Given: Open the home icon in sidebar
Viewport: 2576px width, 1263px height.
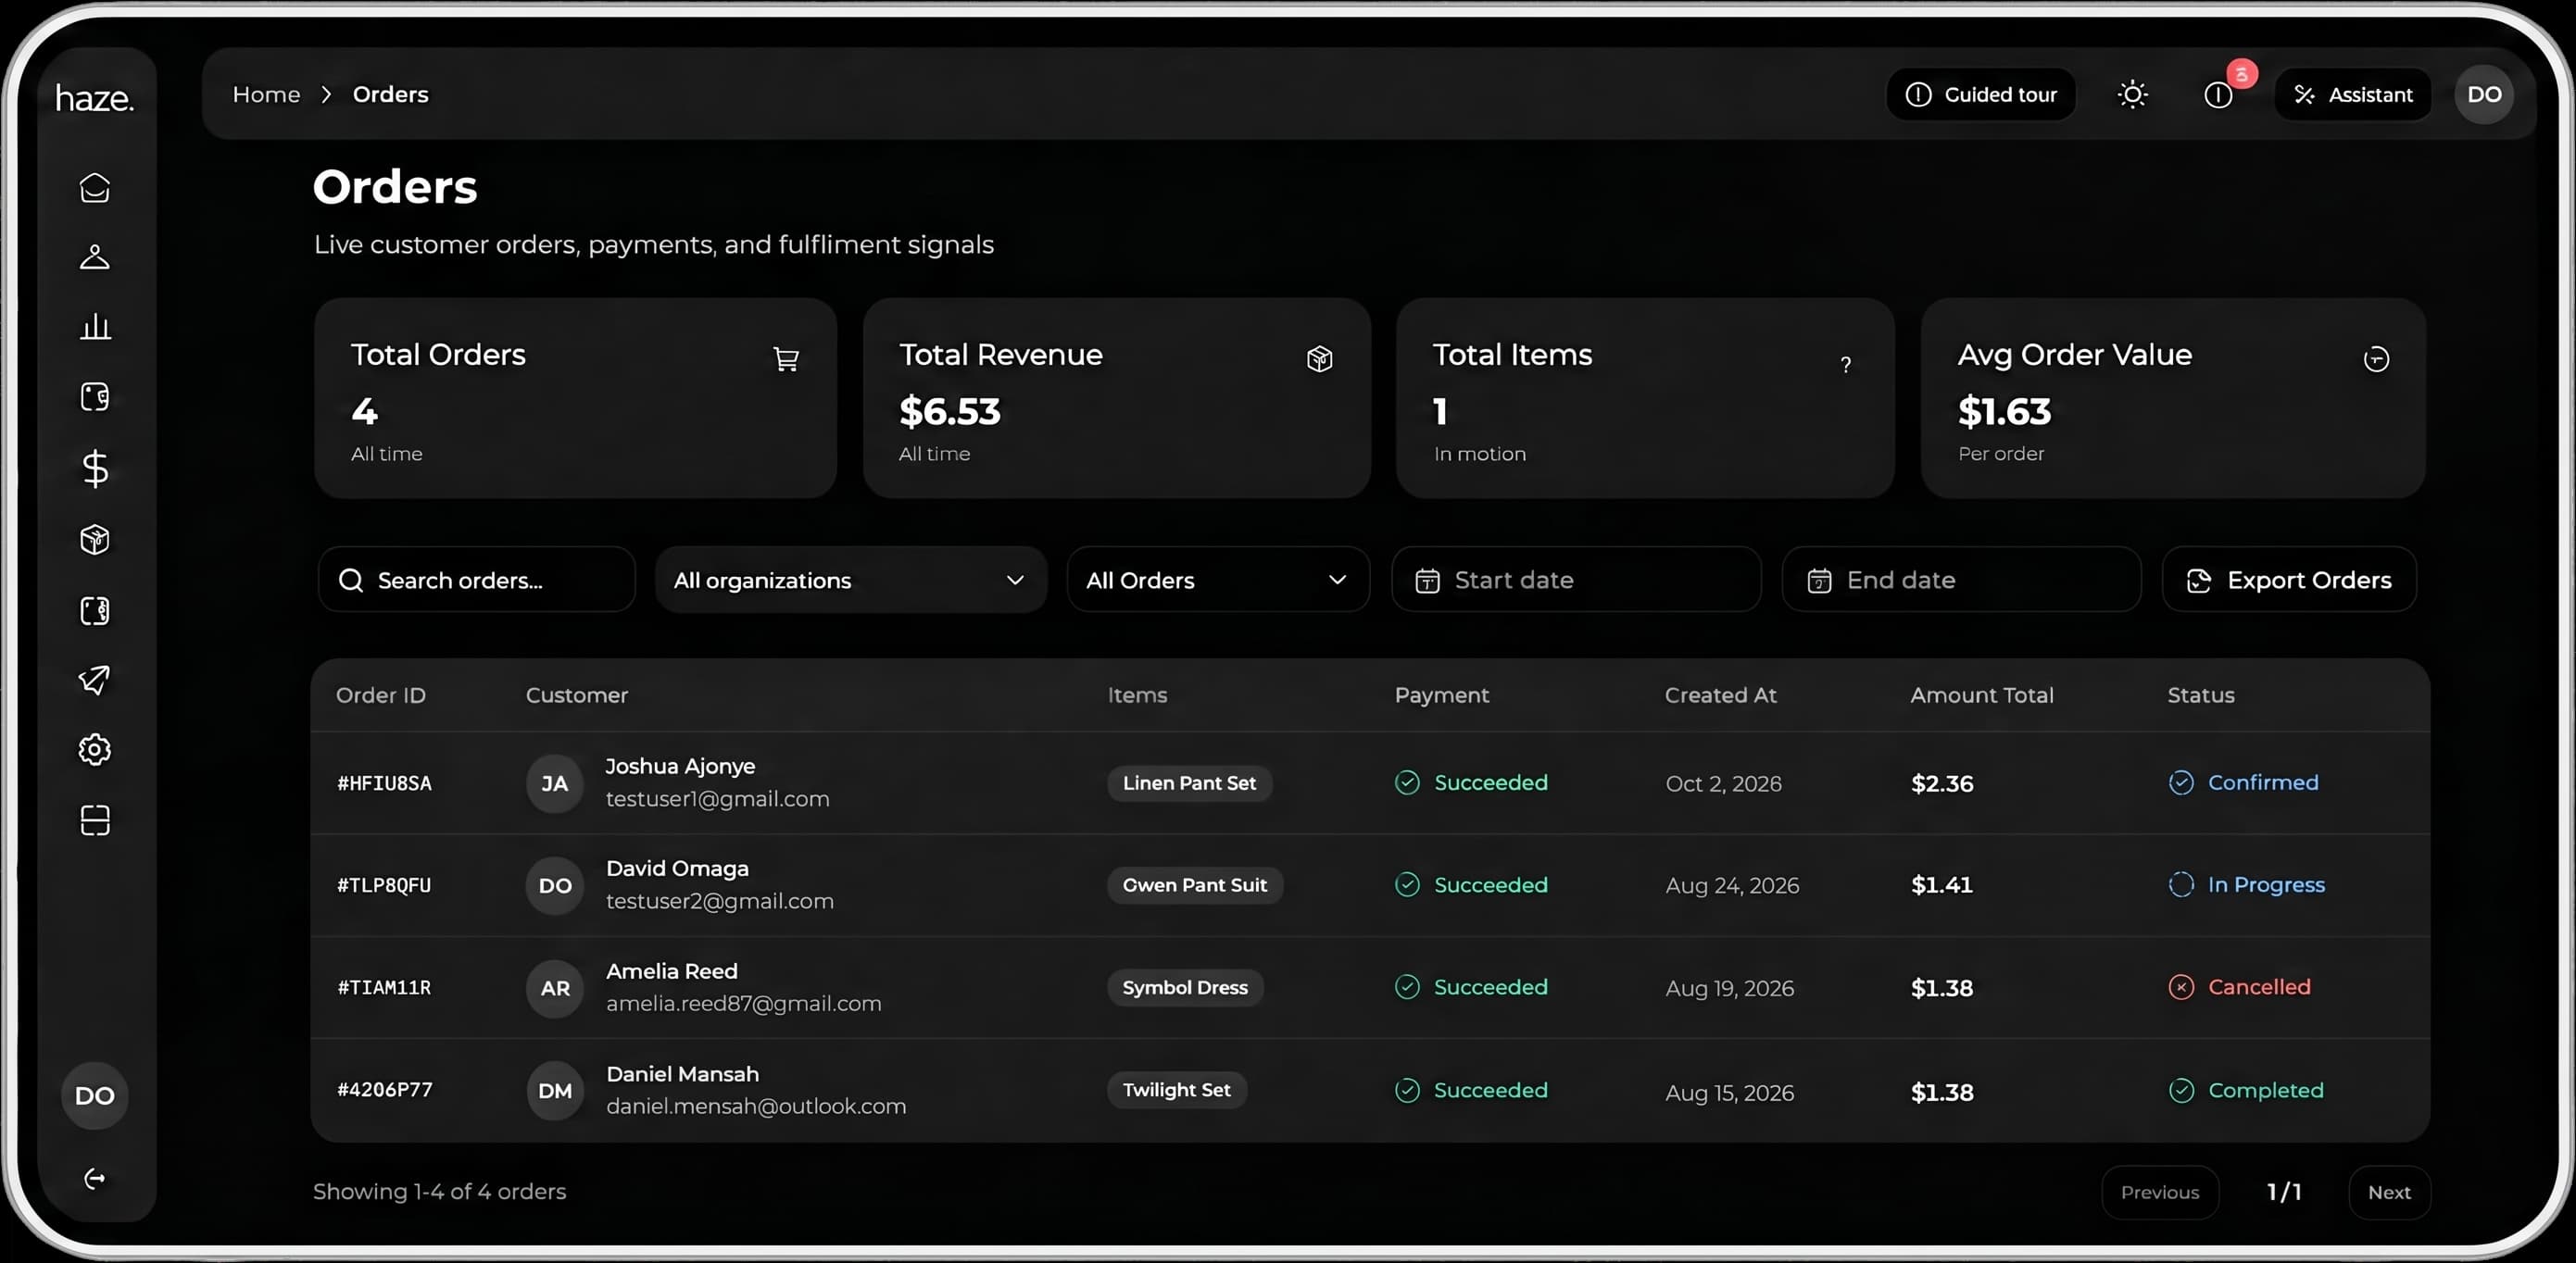Looking at the screenshot, I should [x=95, y=188].
